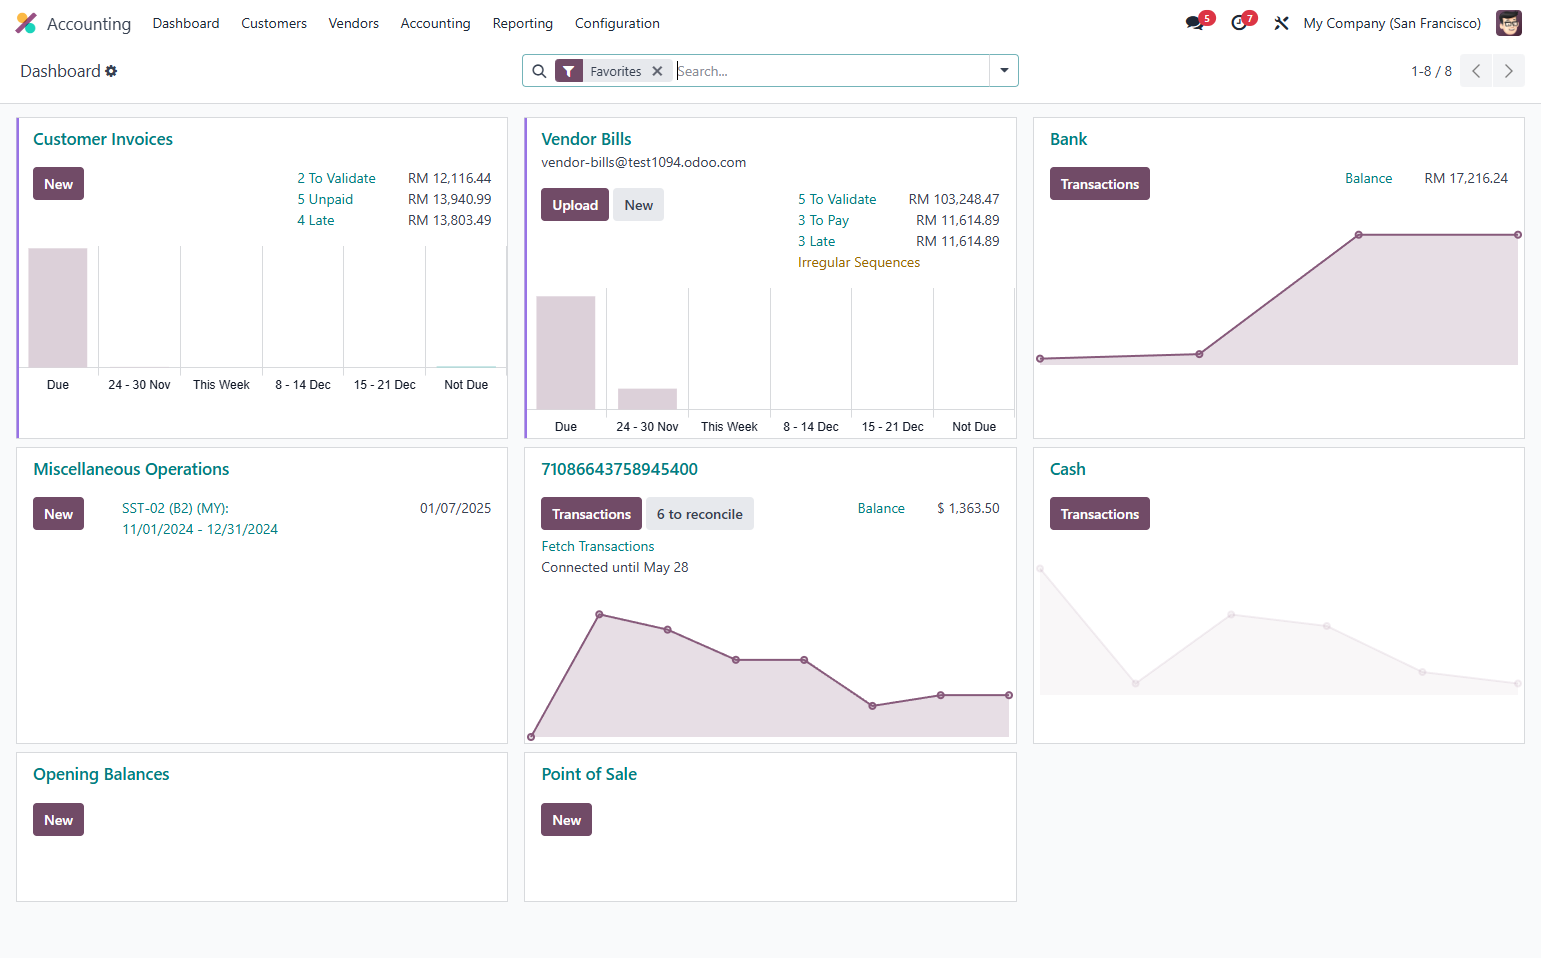Open the Customers menu
The image size is (1541, 958).
pos(274,23)
